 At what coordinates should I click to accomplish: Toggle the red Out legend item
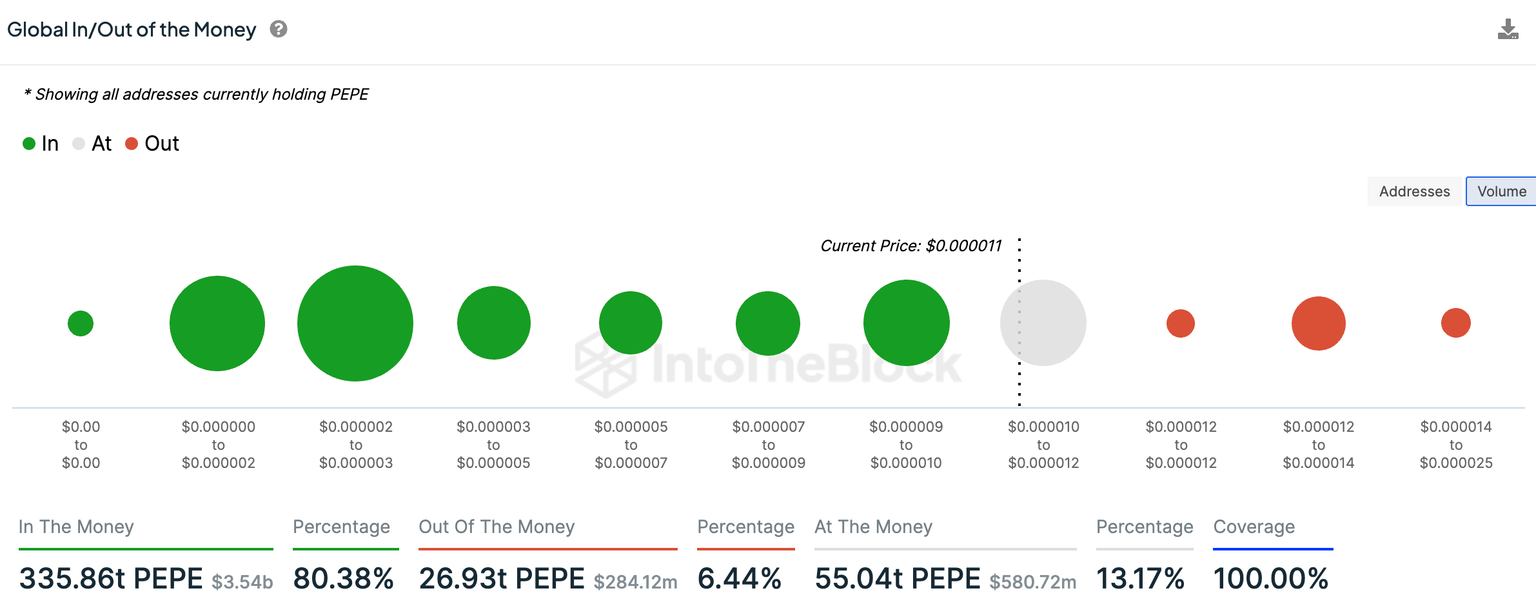point(152,144)
